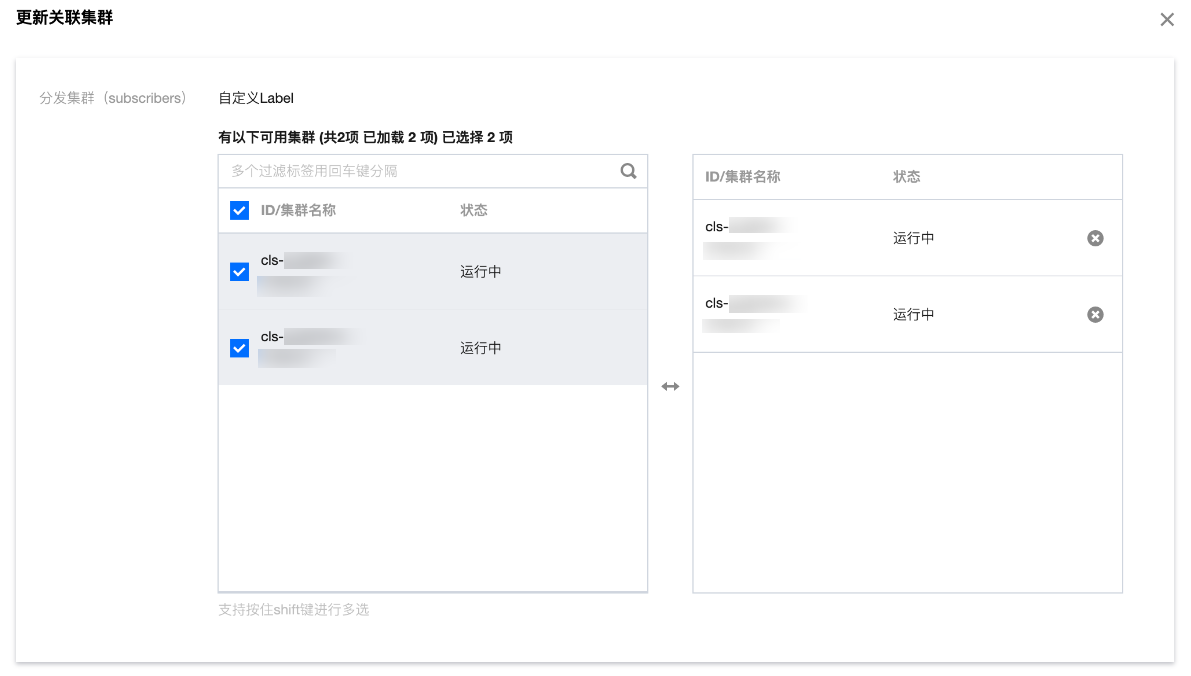
Task: Remove the second selected cluster
Action: [x=1095, y=314]
